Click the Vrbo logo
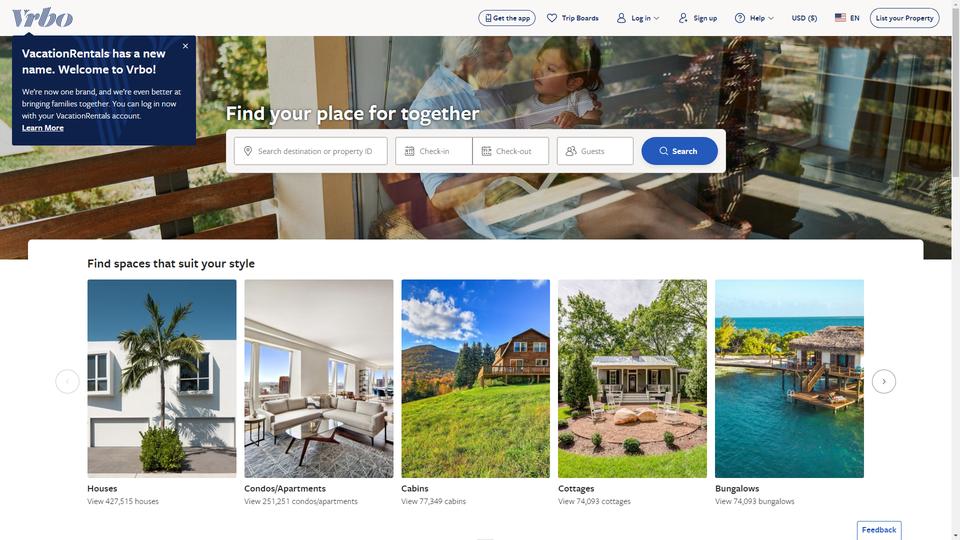 tap(42, 18)
